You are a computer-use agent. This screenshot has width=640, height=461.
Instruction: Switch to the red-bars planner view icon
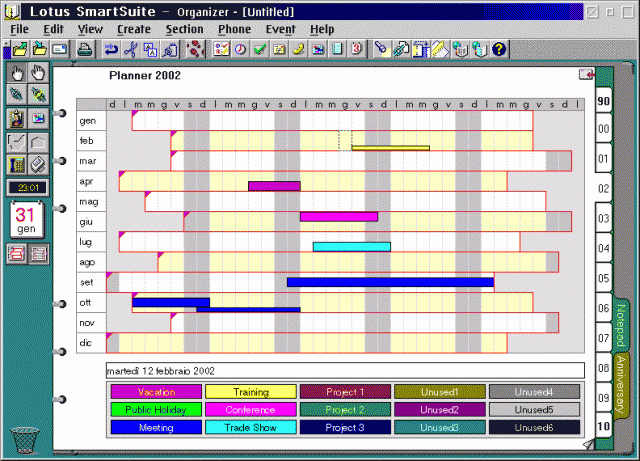(17, 254)
